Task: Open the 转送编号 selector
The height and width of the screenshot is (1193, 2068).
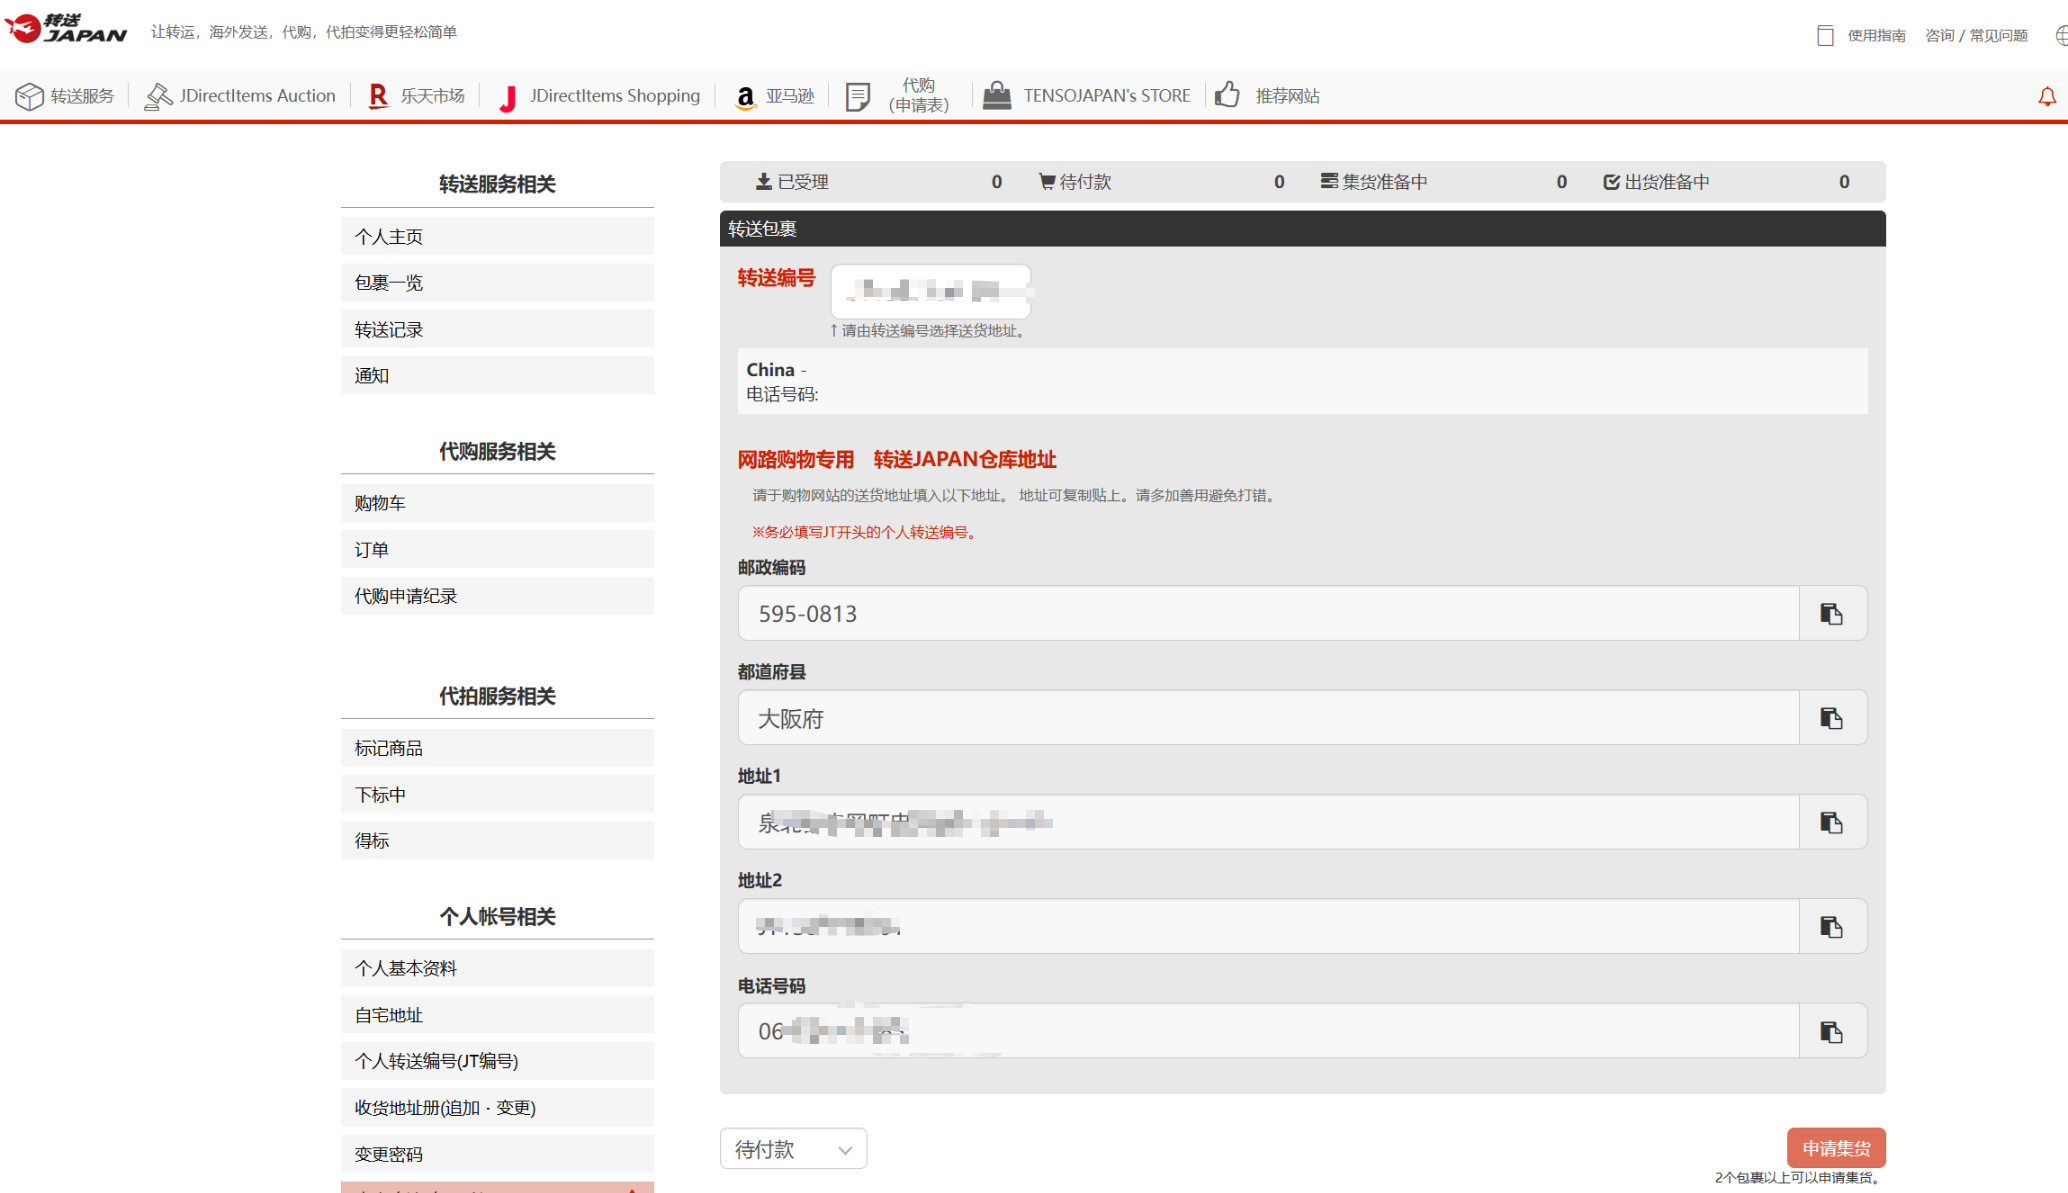Action: pos(931,291)
